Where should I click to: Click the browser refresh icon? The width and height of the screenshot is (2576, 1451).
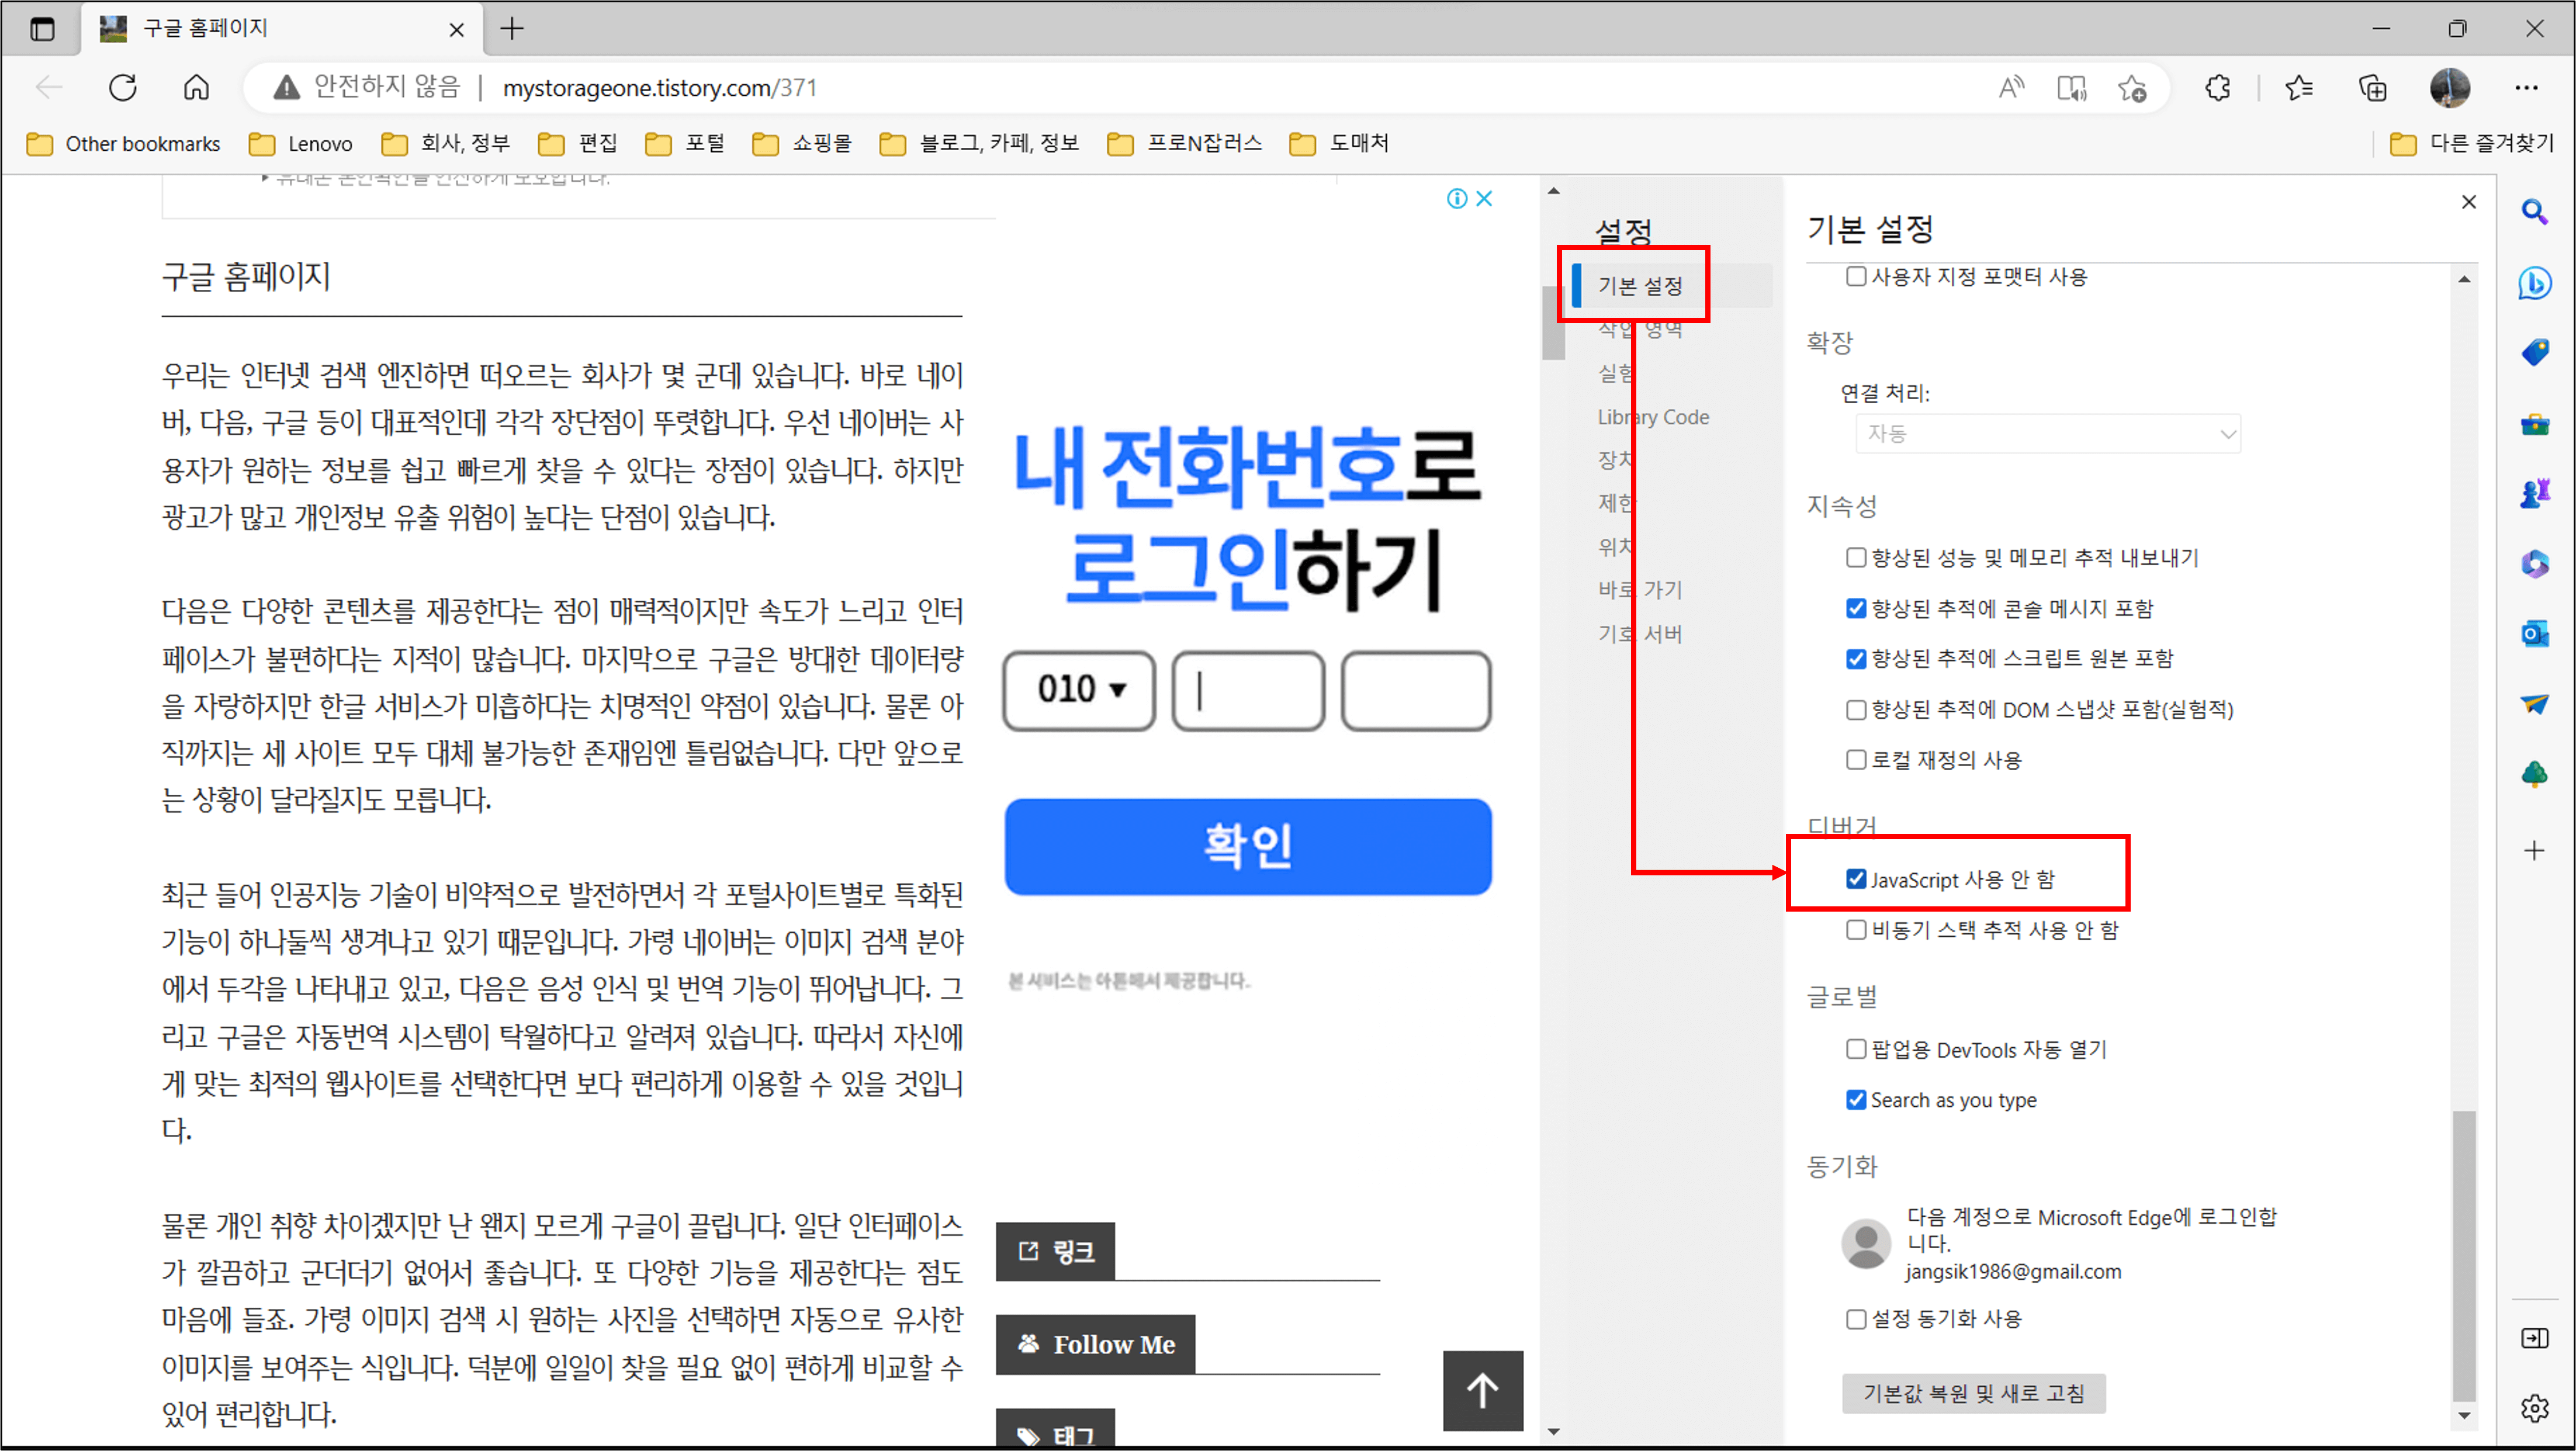pyautogui.click(x=123, y=88)
